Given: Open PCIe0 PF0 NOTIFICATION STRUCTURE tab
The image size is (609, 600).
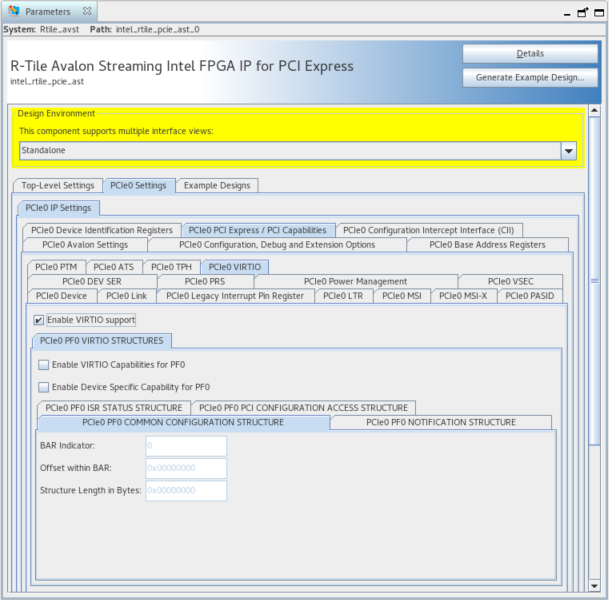Looking at the screenshot, I should pos(441,423).
